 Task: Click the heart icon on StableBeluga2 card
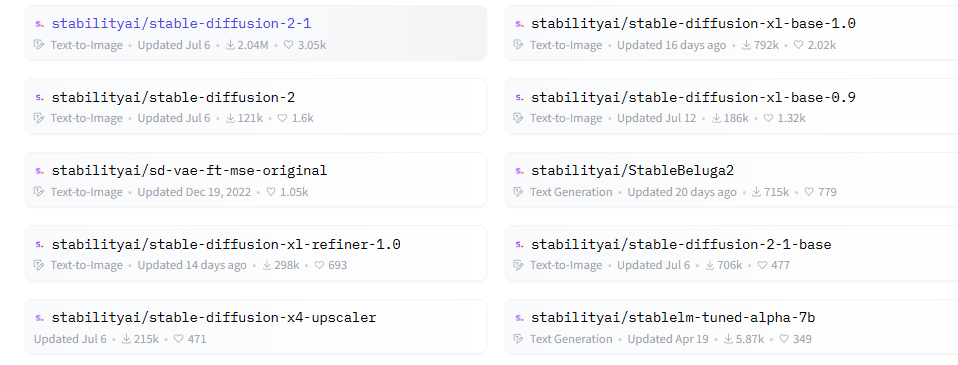(x=809, y=192)
